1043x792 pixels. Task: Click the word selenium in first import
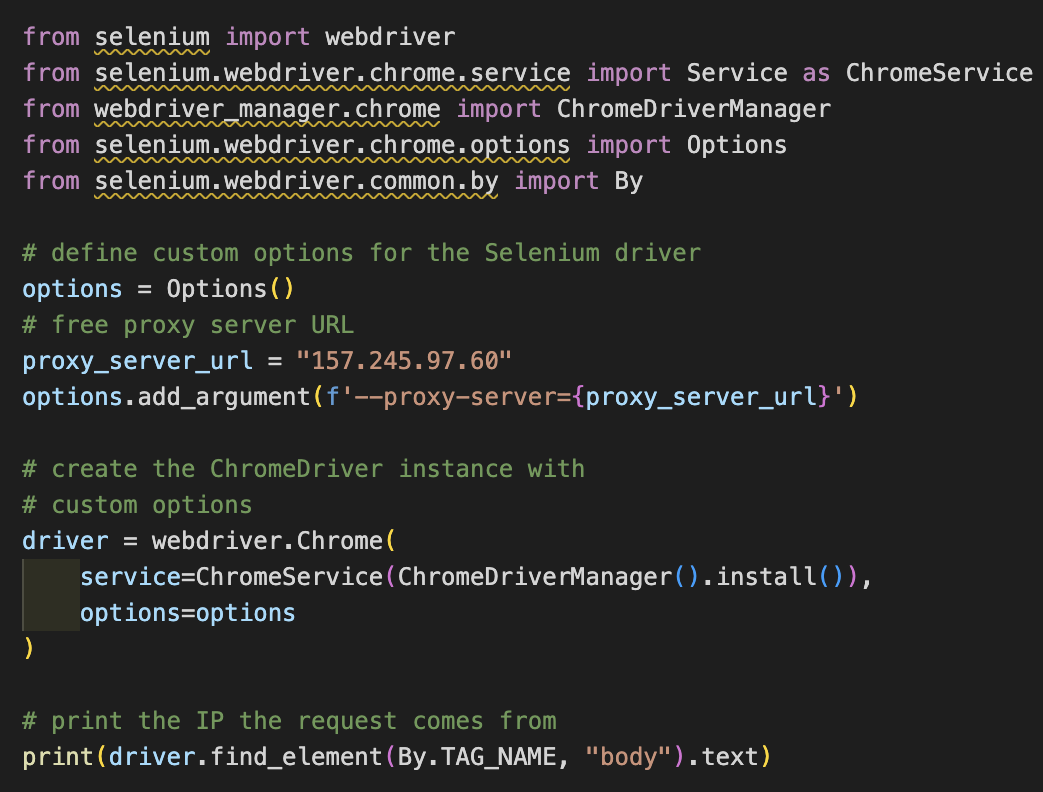[152, 37]
